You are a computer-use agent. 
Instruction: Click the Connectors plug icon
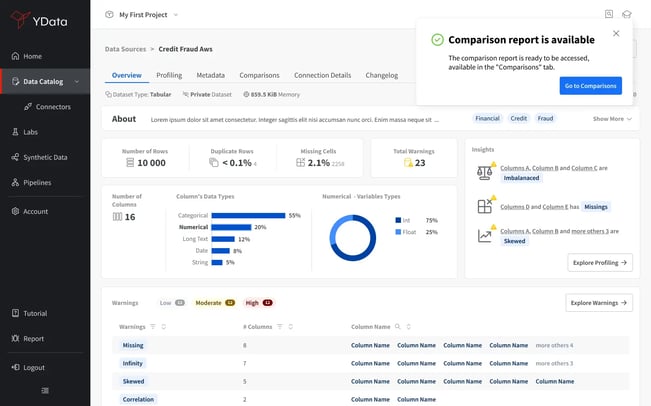(x=28, y=107)
